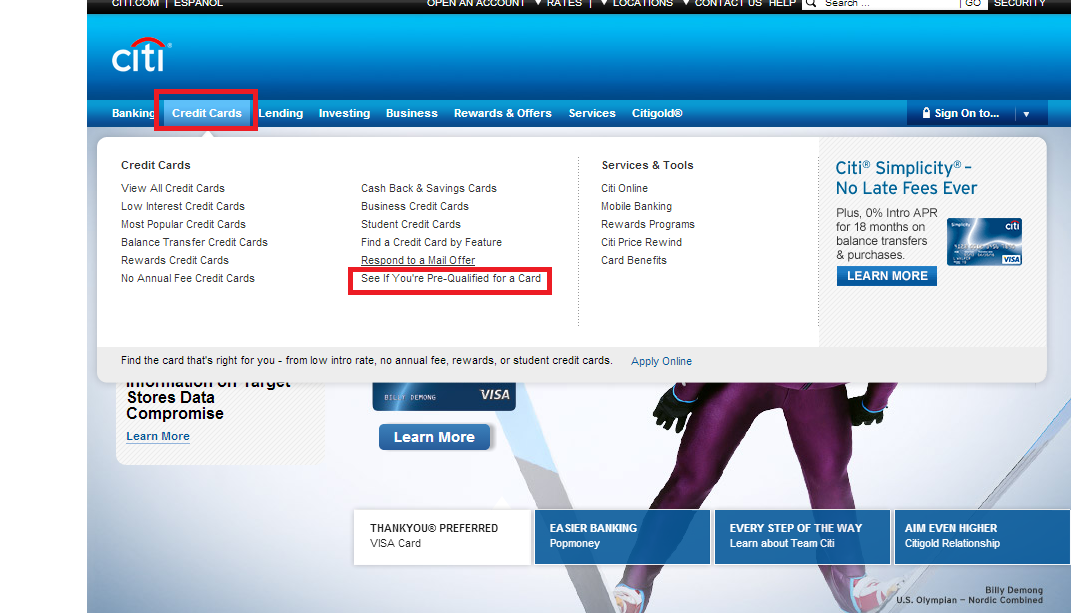Select the Aim Even Higher Citigold tile
The image size is (1089, 613).
(x=982, y=537)
